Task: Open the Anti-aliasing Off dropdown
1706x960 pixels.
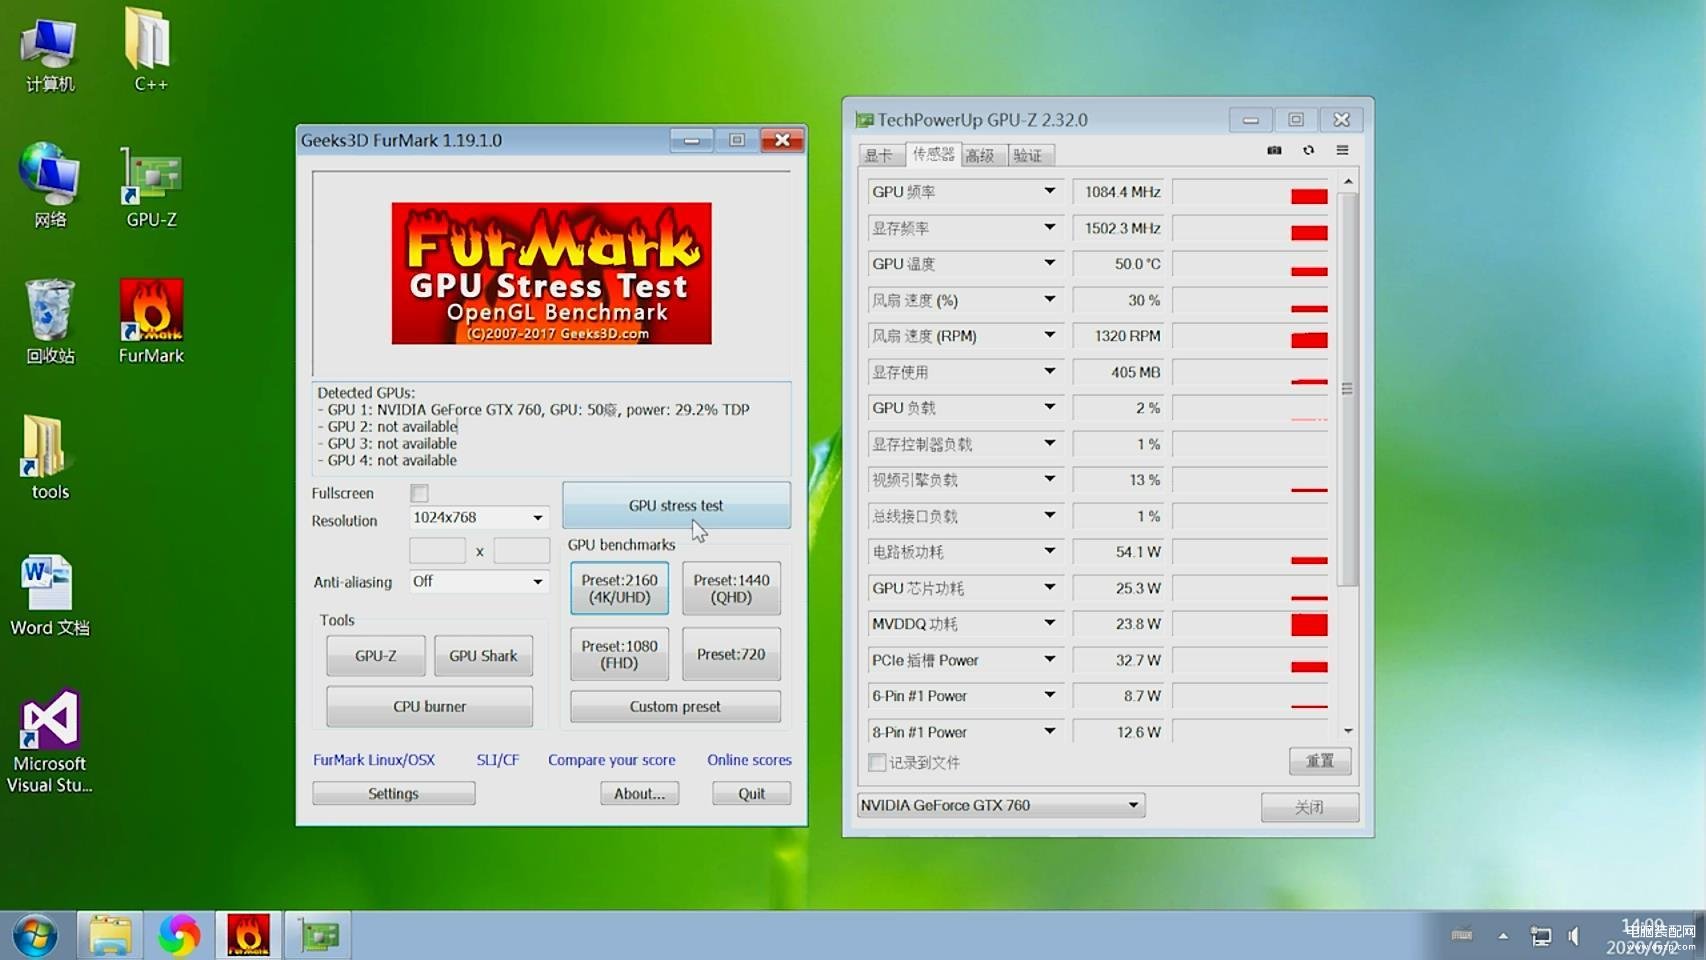Action: point(479,581)
